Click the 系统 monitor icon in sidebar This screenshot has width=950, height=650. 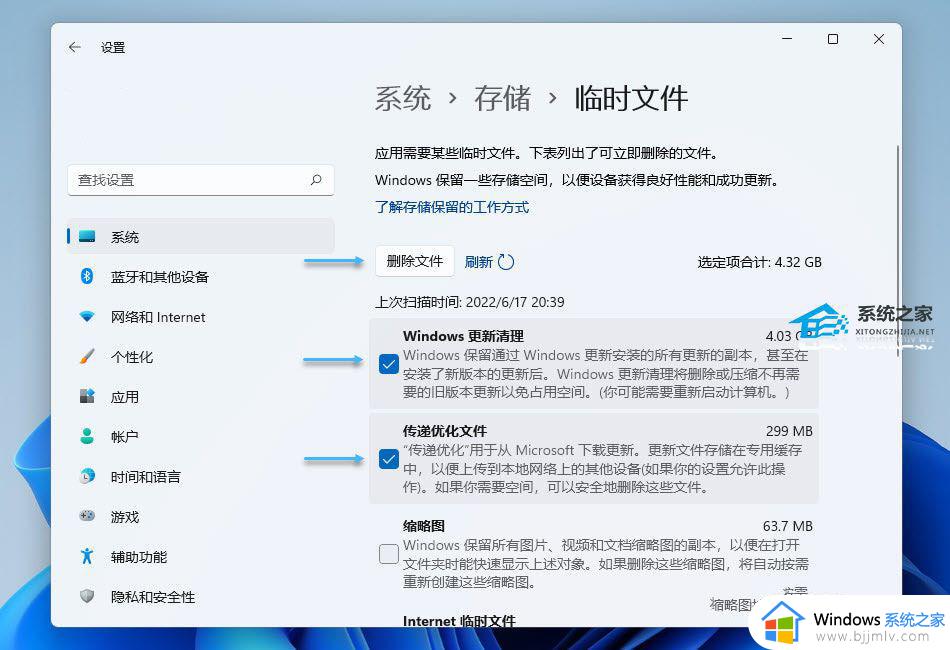click(x=87, y=236)
